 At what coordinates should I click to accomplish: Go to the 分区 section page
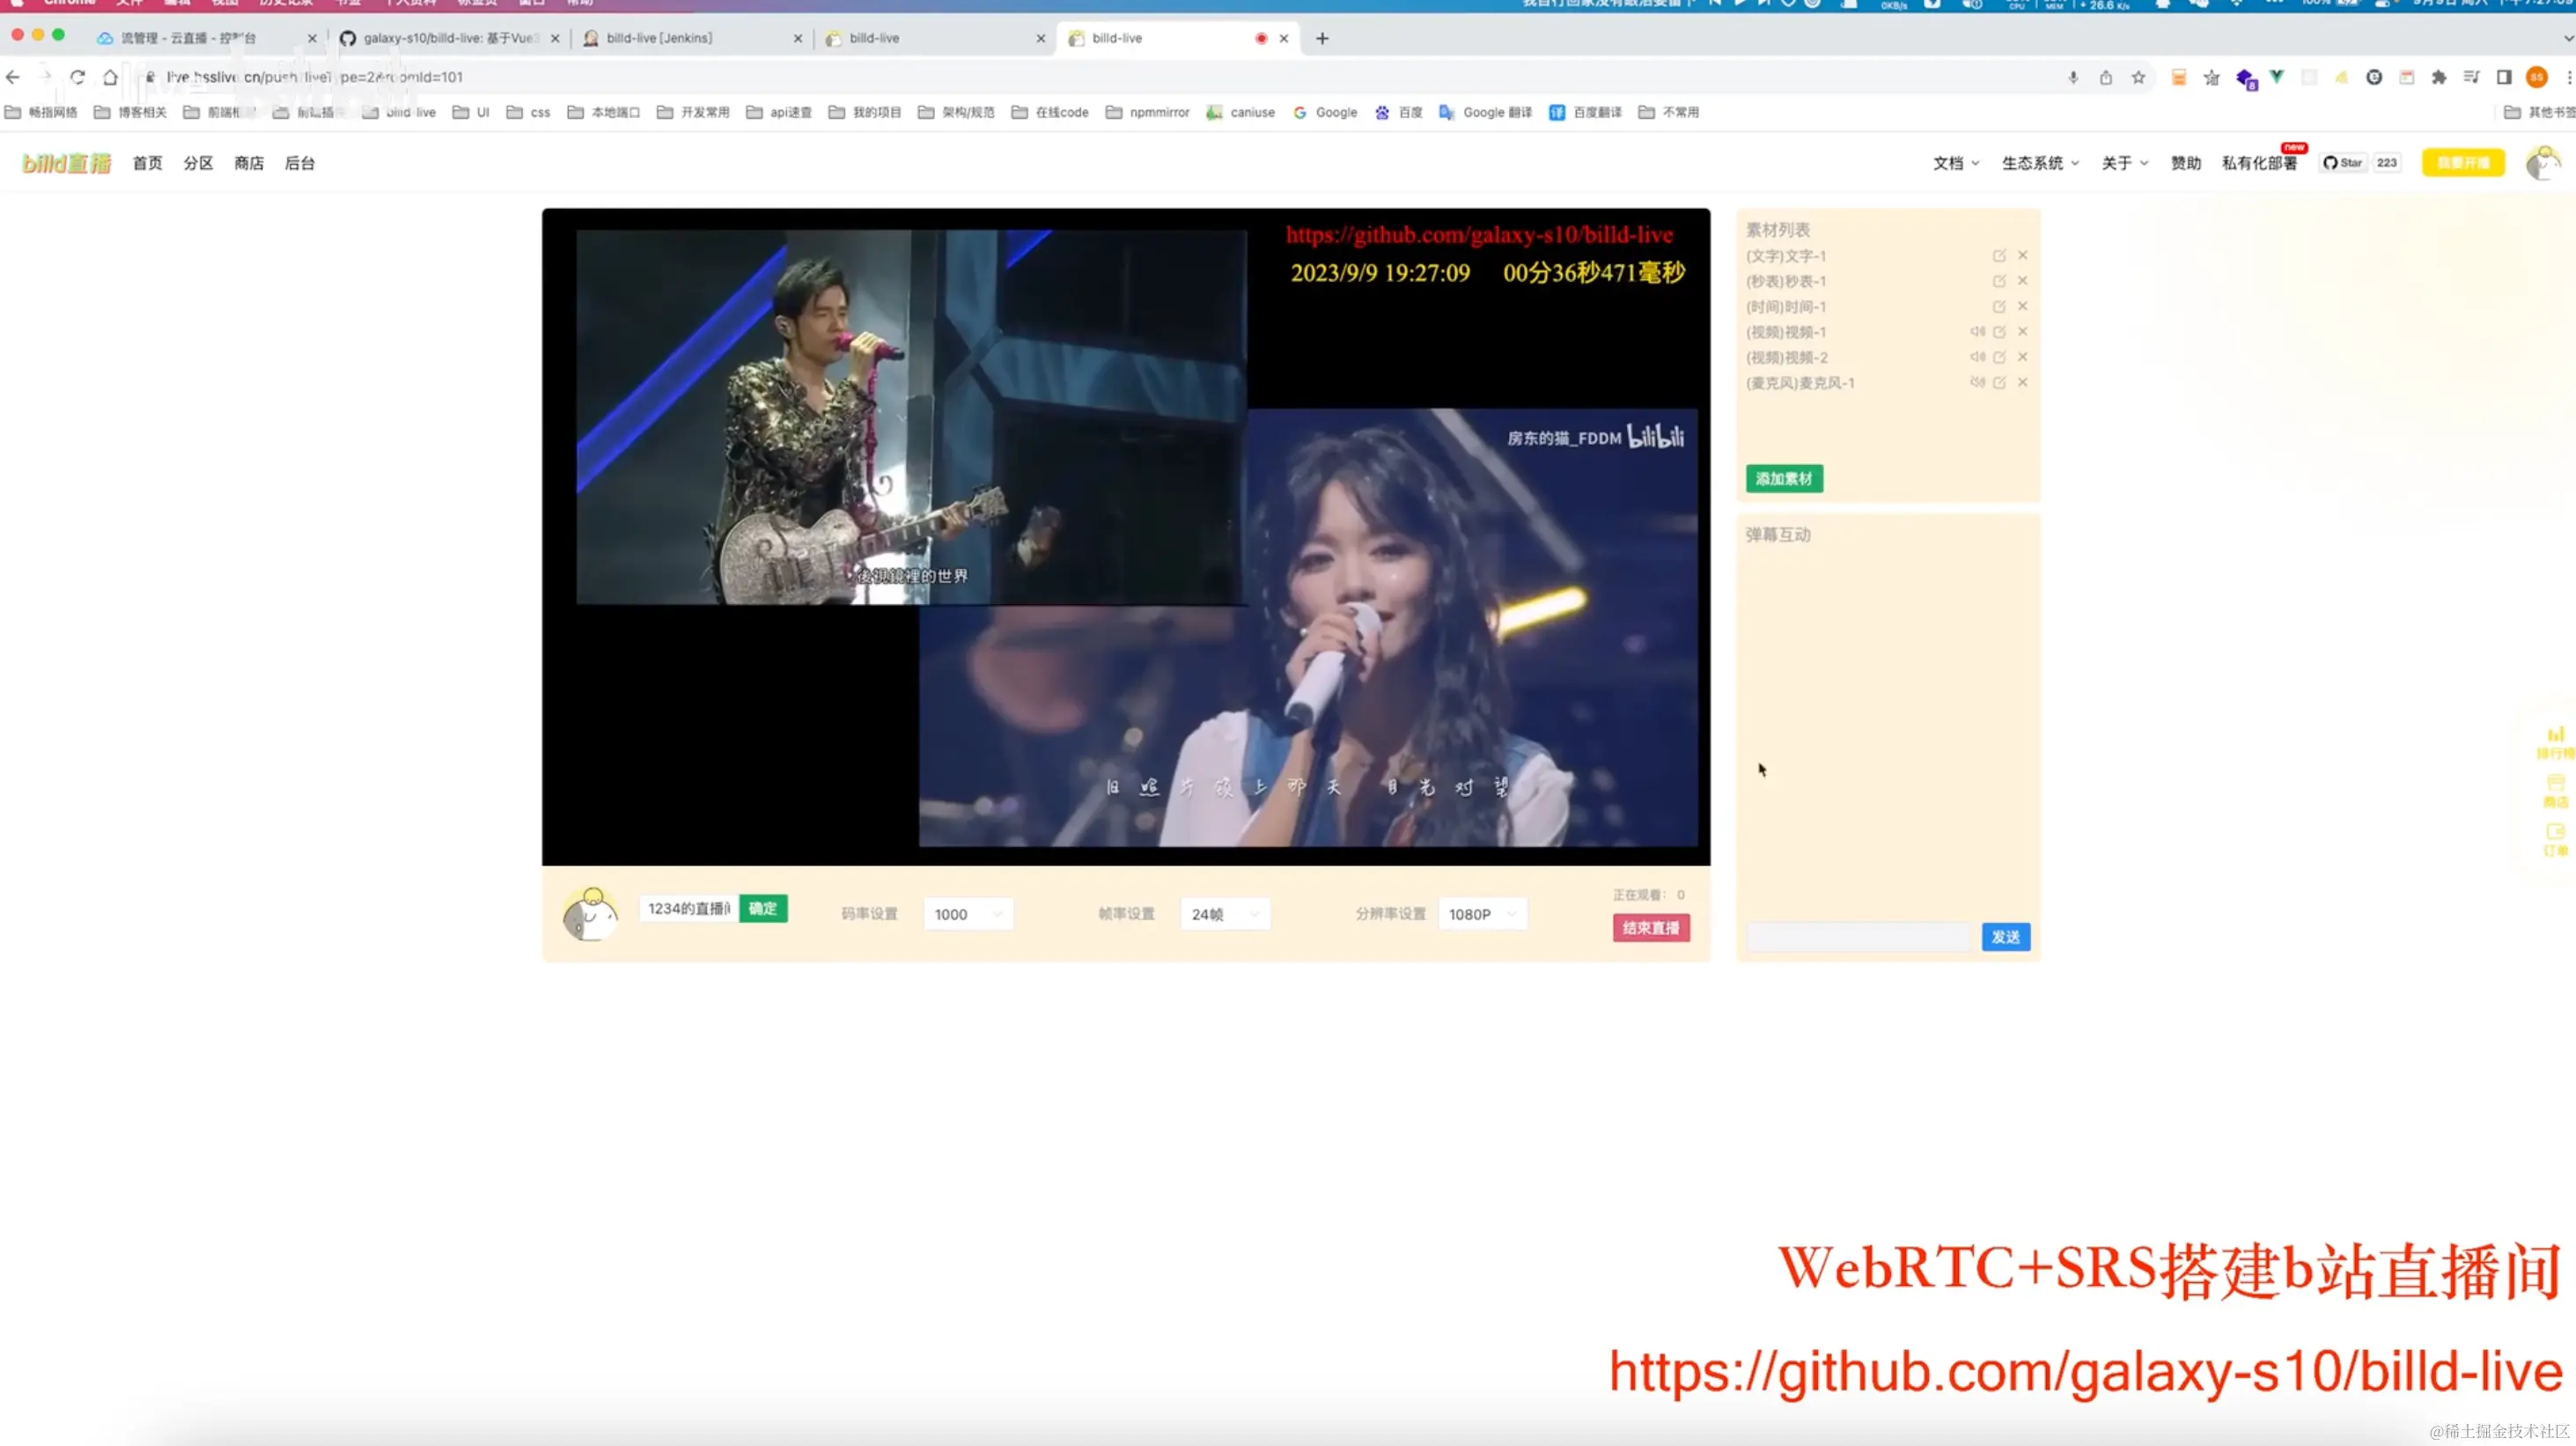(x=198, y=163)
